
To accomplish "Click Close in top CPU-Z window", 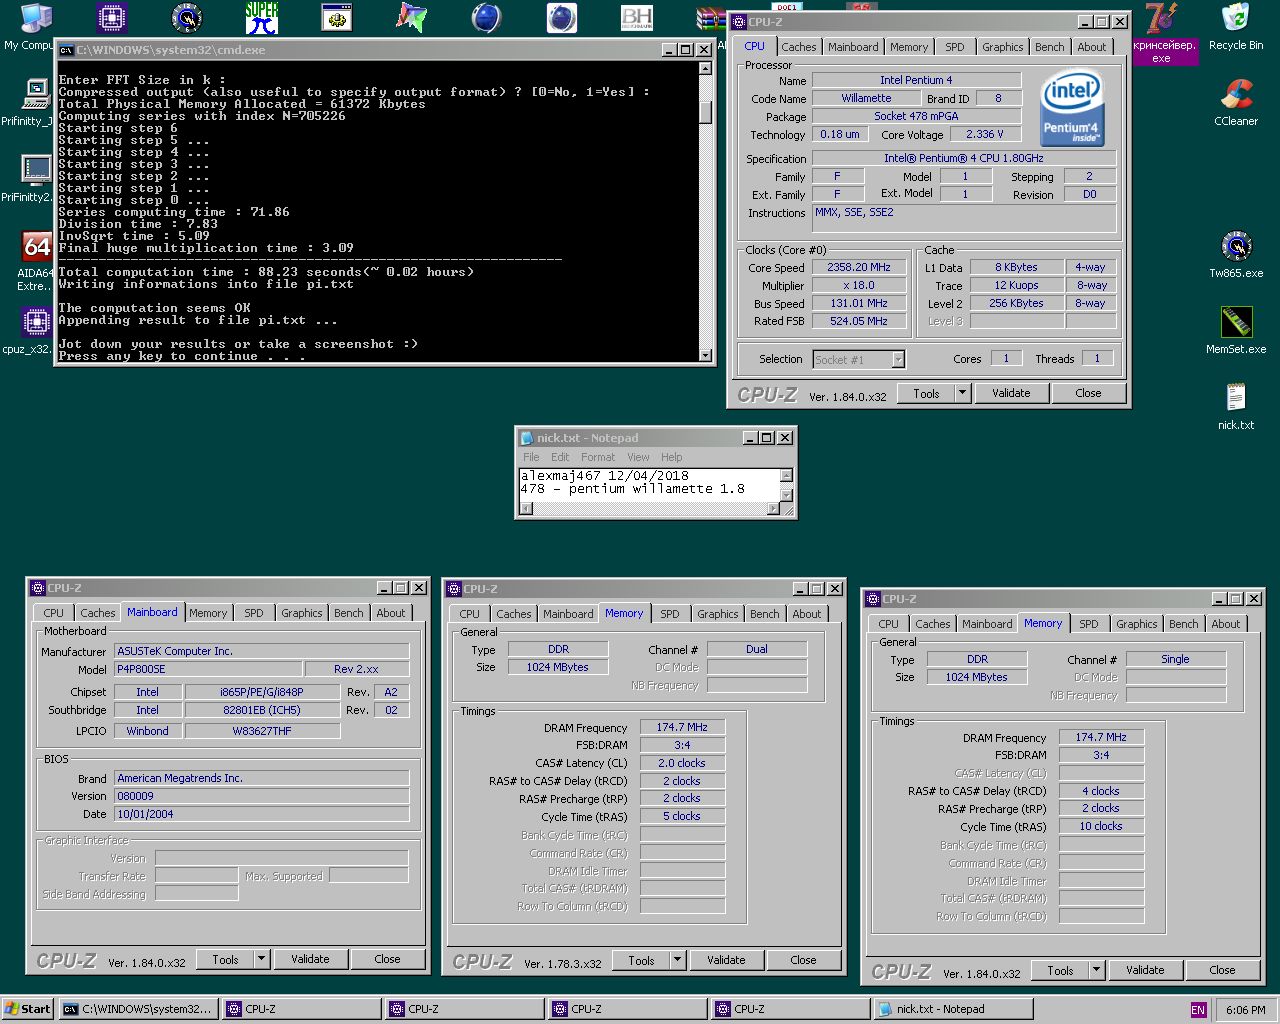I will tap(1088, 393).
